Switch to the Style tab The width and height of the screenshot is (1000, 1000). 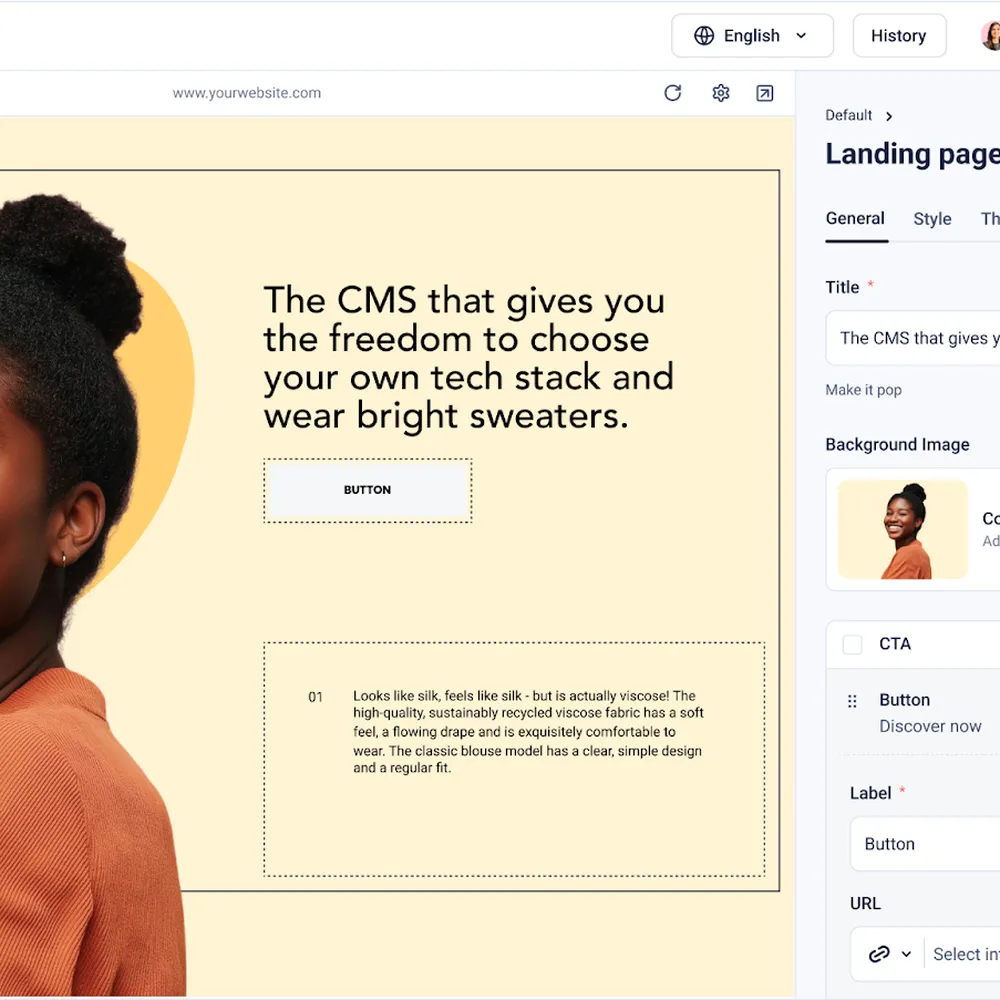(932, 219)
